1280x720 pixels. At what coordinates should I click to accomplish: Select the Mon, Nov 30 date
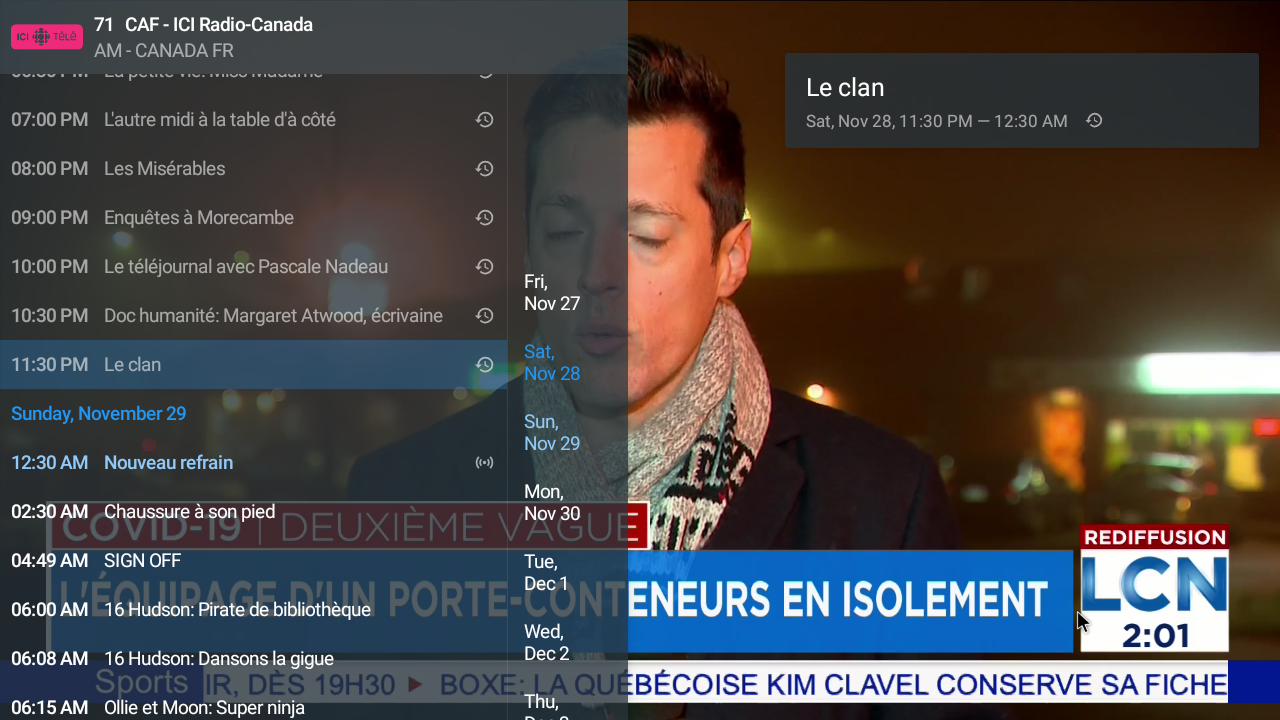coord(552,503)
